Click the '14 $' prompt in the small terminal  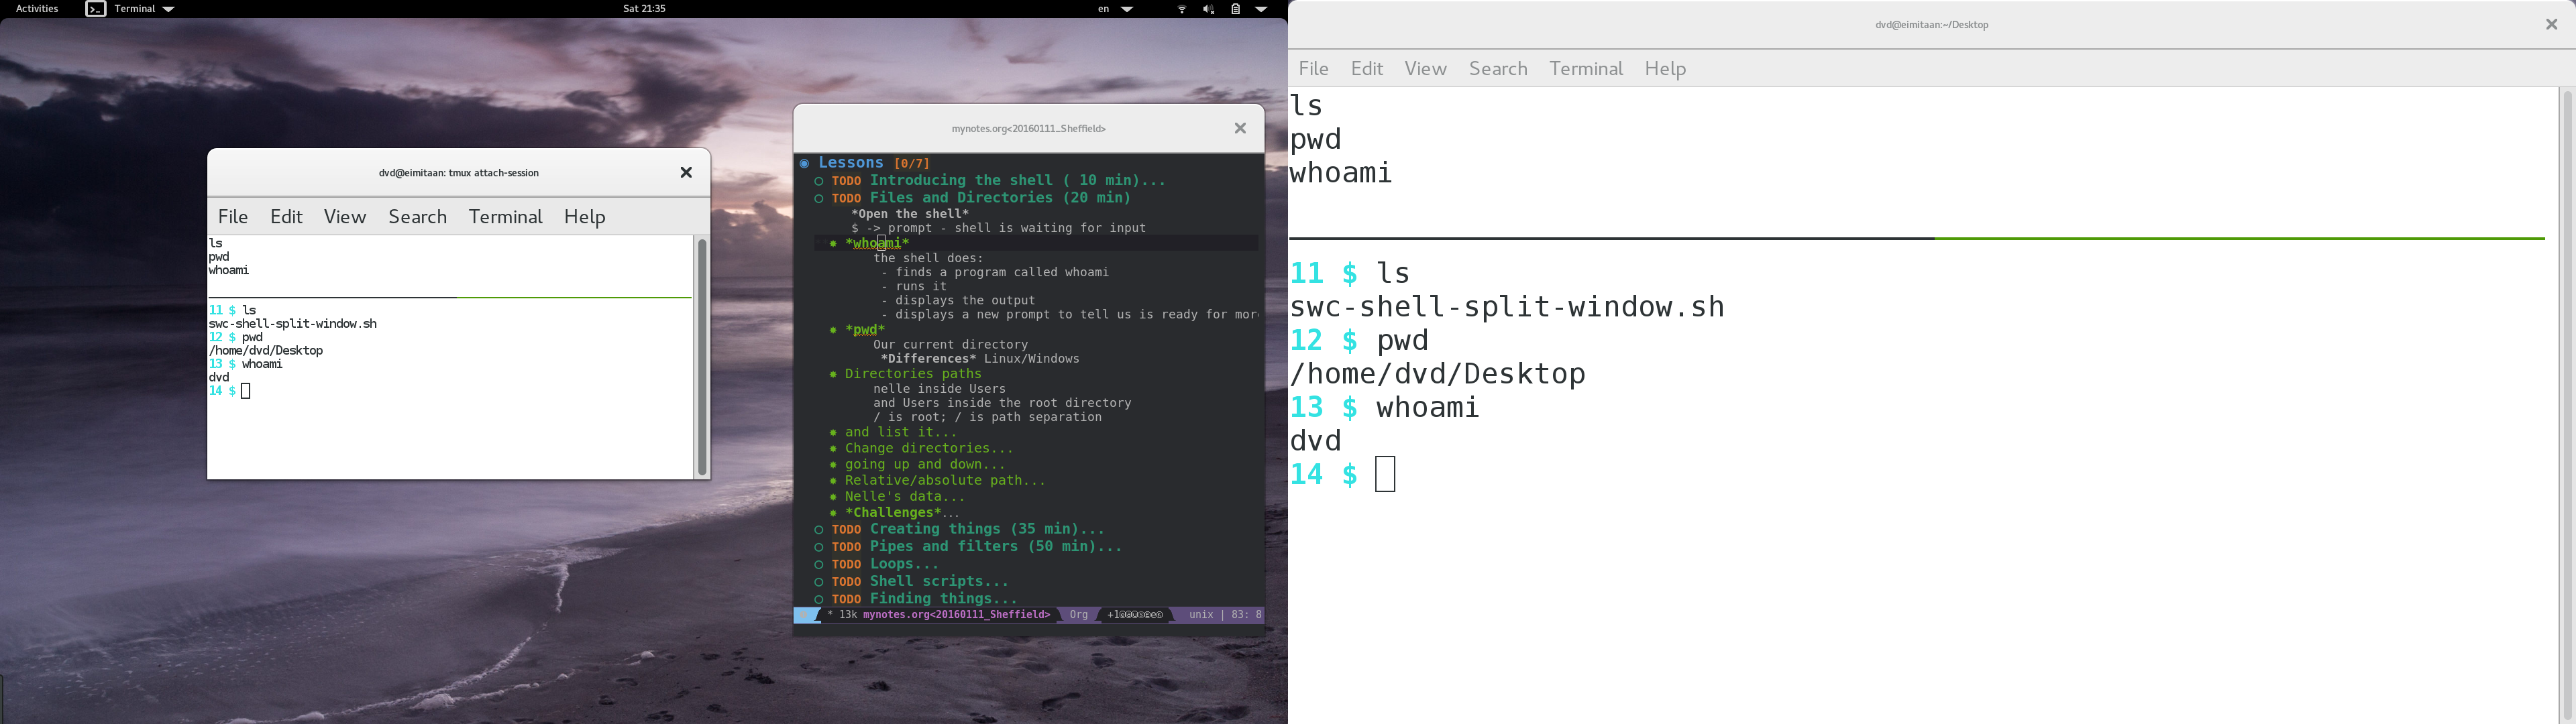point(222,391)
